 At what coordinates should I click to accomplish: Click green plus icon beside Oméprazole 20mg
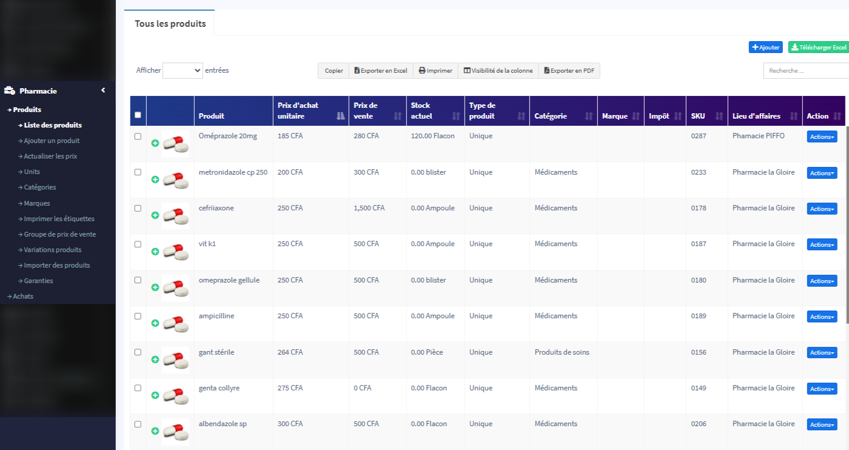tap(155, 144)
